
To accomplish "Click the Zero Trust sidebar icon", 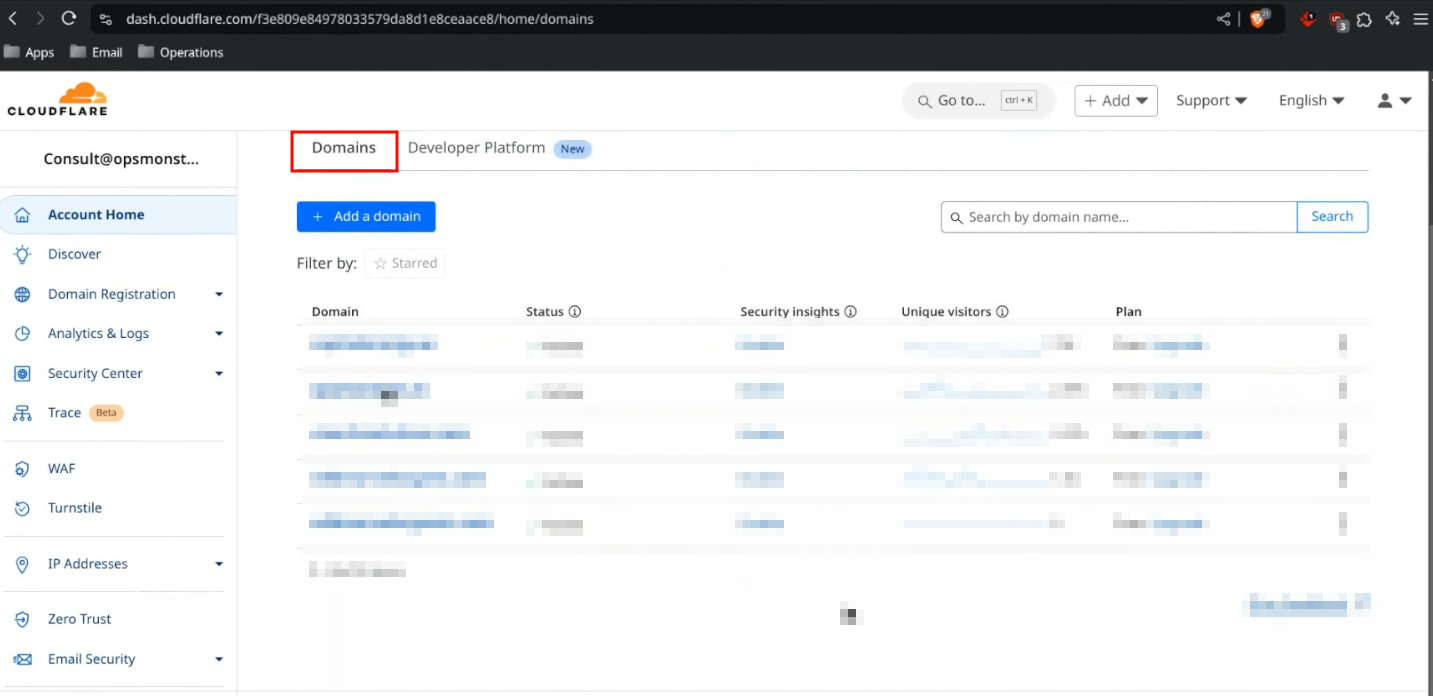I will [22, 619].
